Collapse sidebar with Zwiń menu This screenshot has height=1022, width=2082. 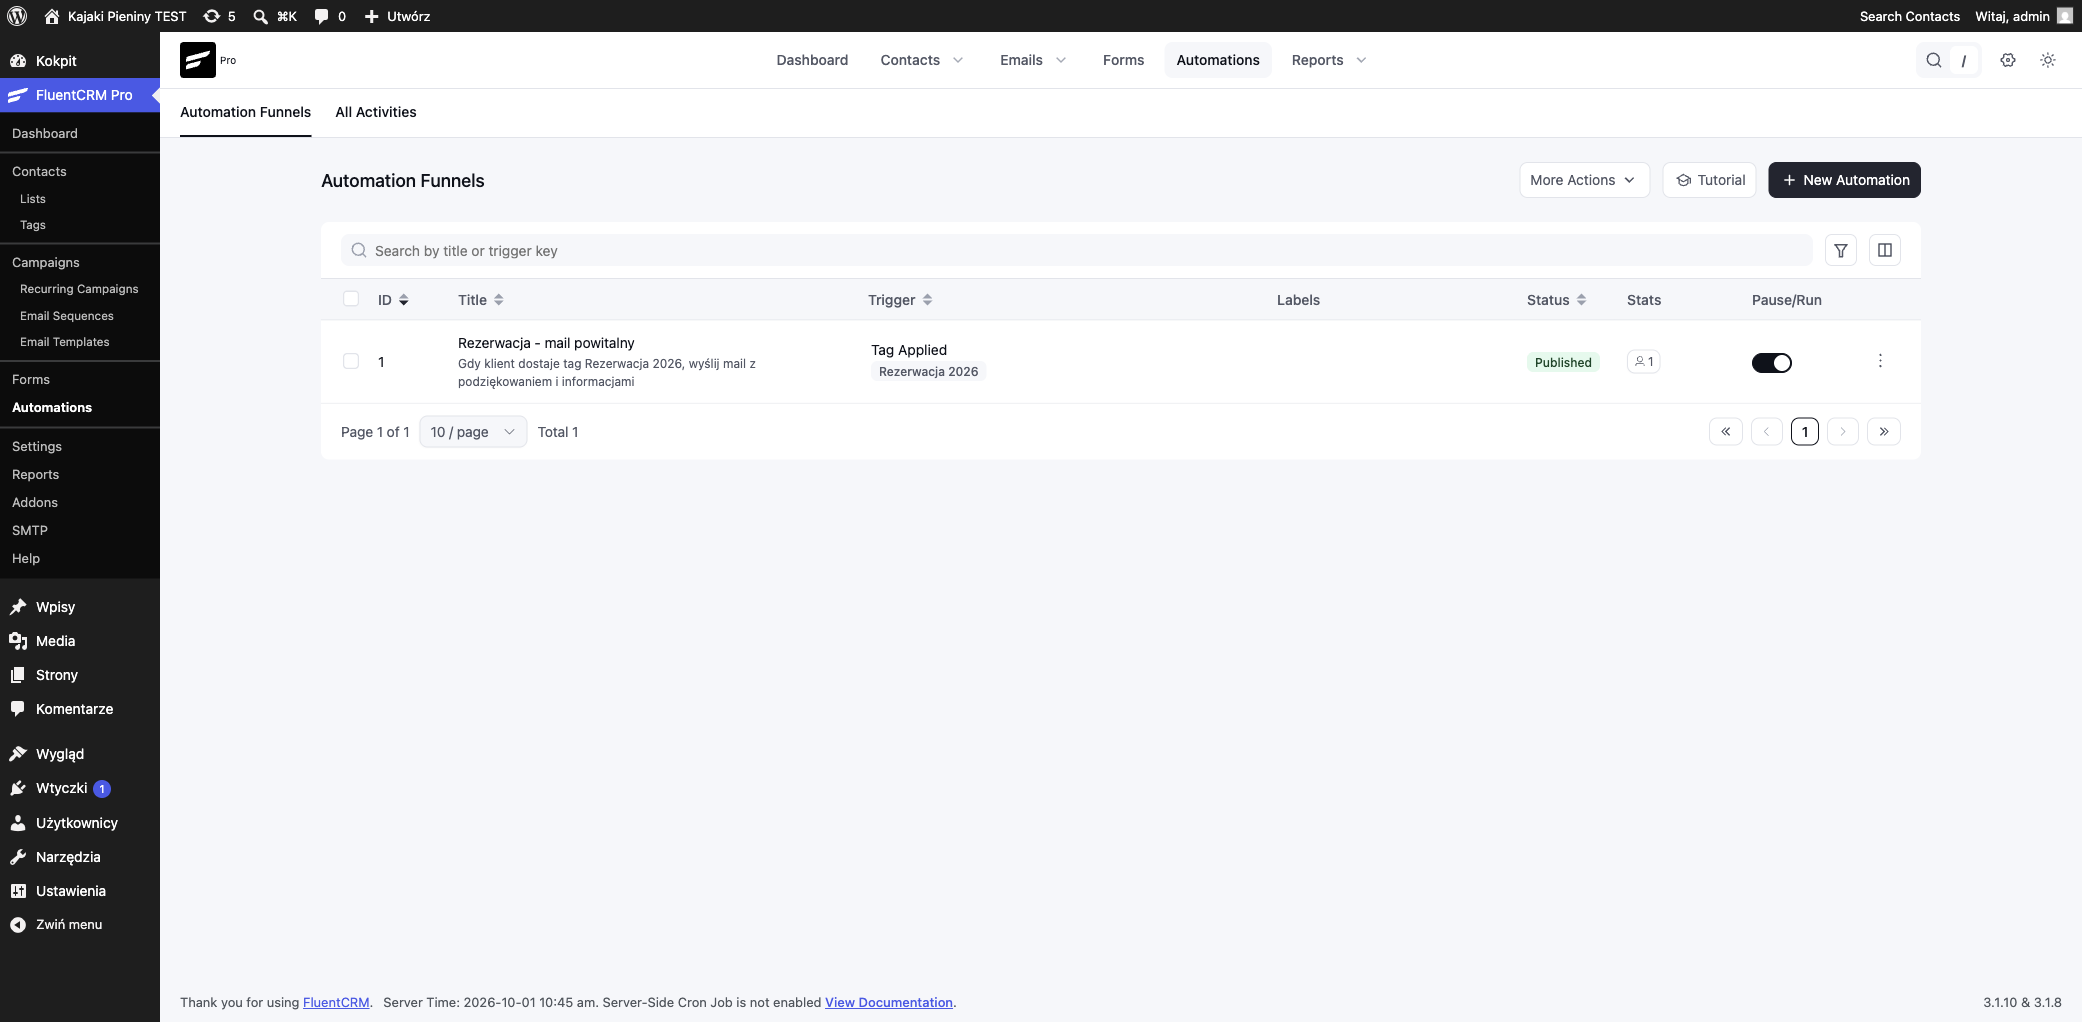[69, 924]
